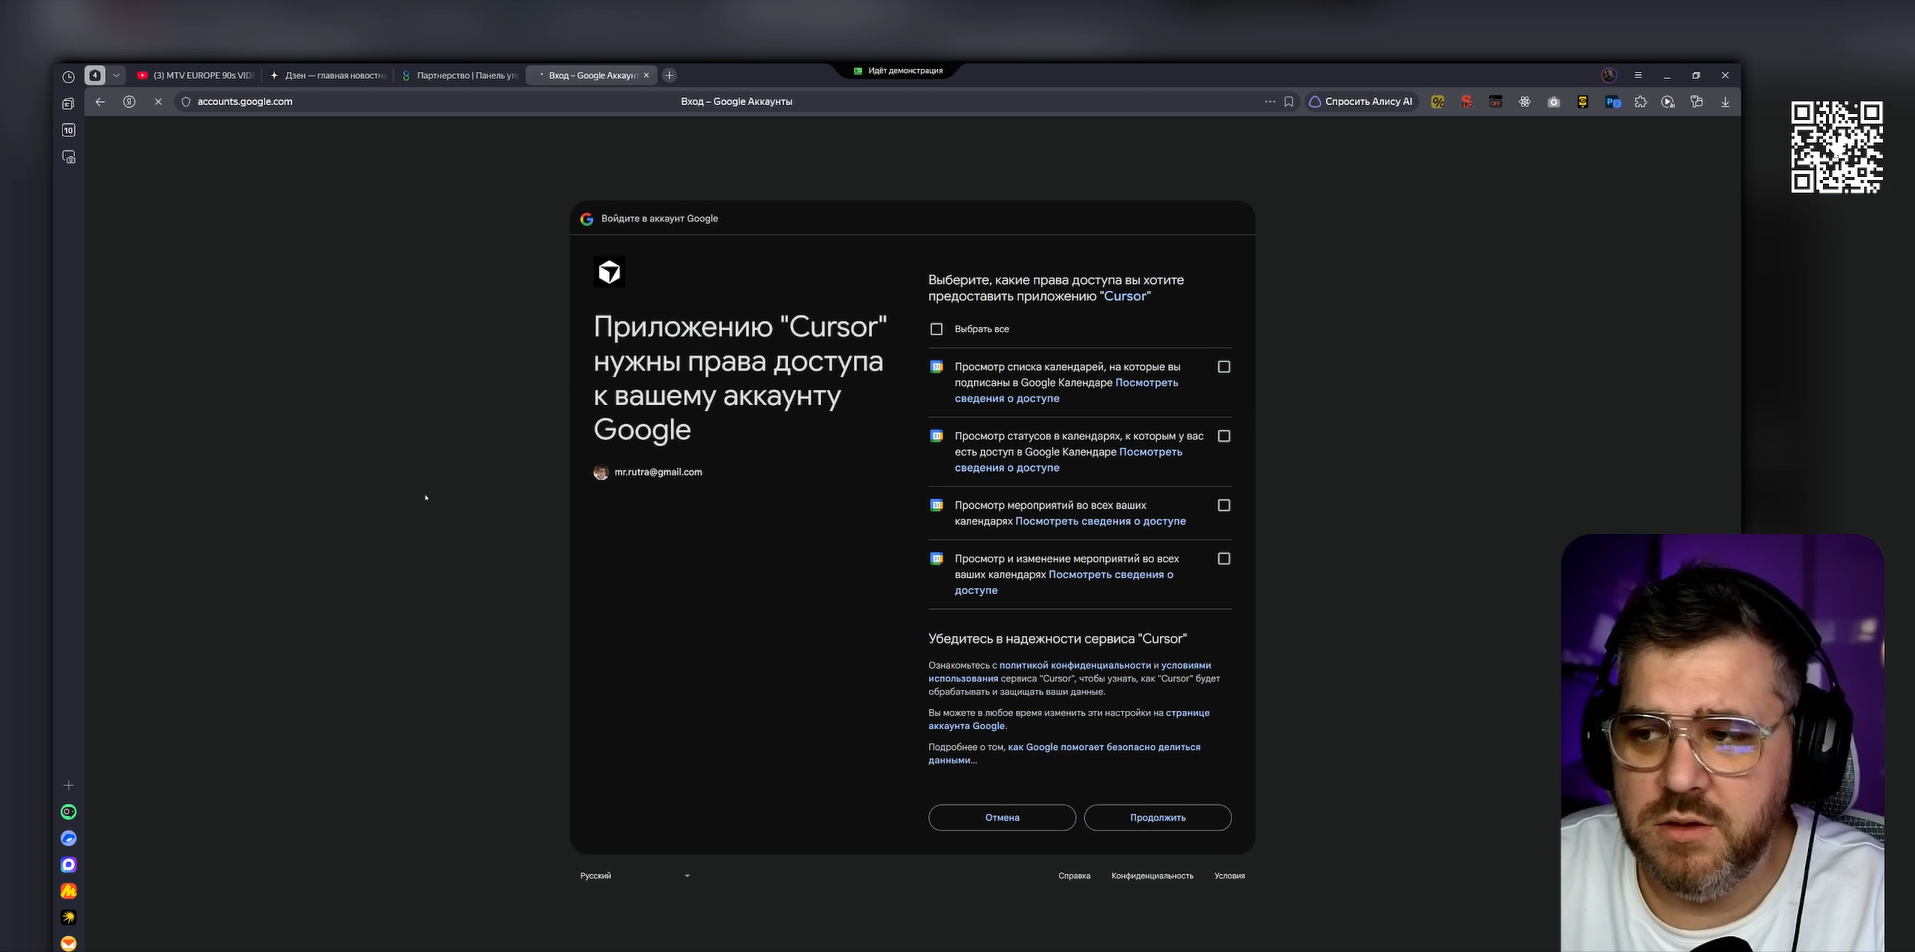Image resolution: width=1915 pixels, height=952 pixels.
Task: Open the OFF toggle extension
Action: (x=1496, y=101)
